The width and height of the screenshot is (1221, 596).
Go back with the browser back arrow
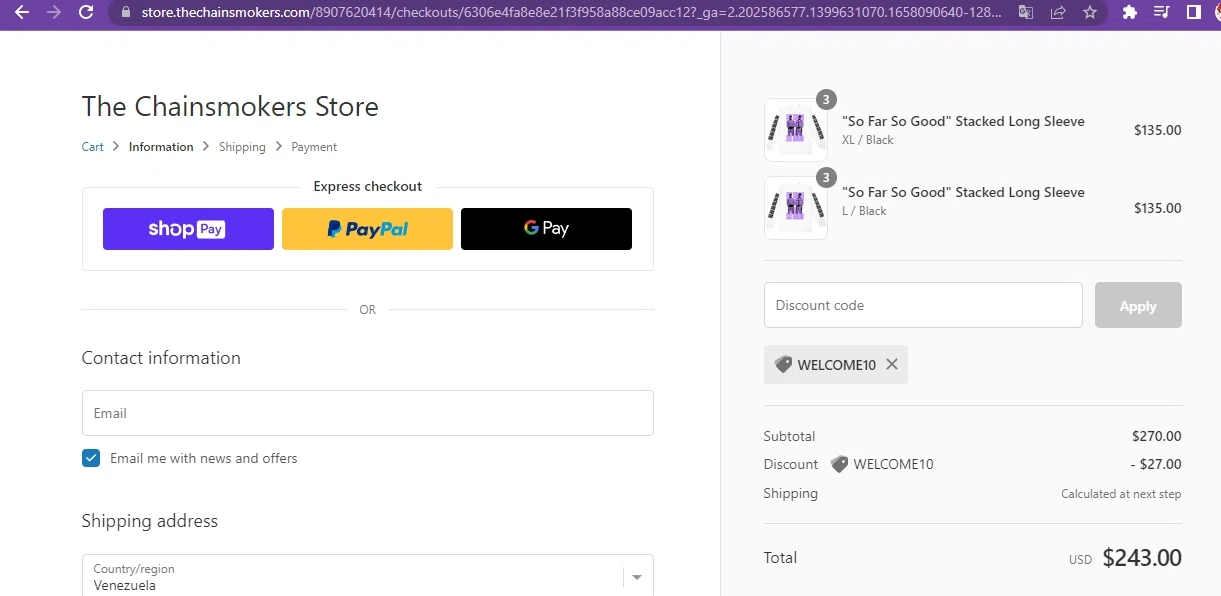tap(22, 12)
